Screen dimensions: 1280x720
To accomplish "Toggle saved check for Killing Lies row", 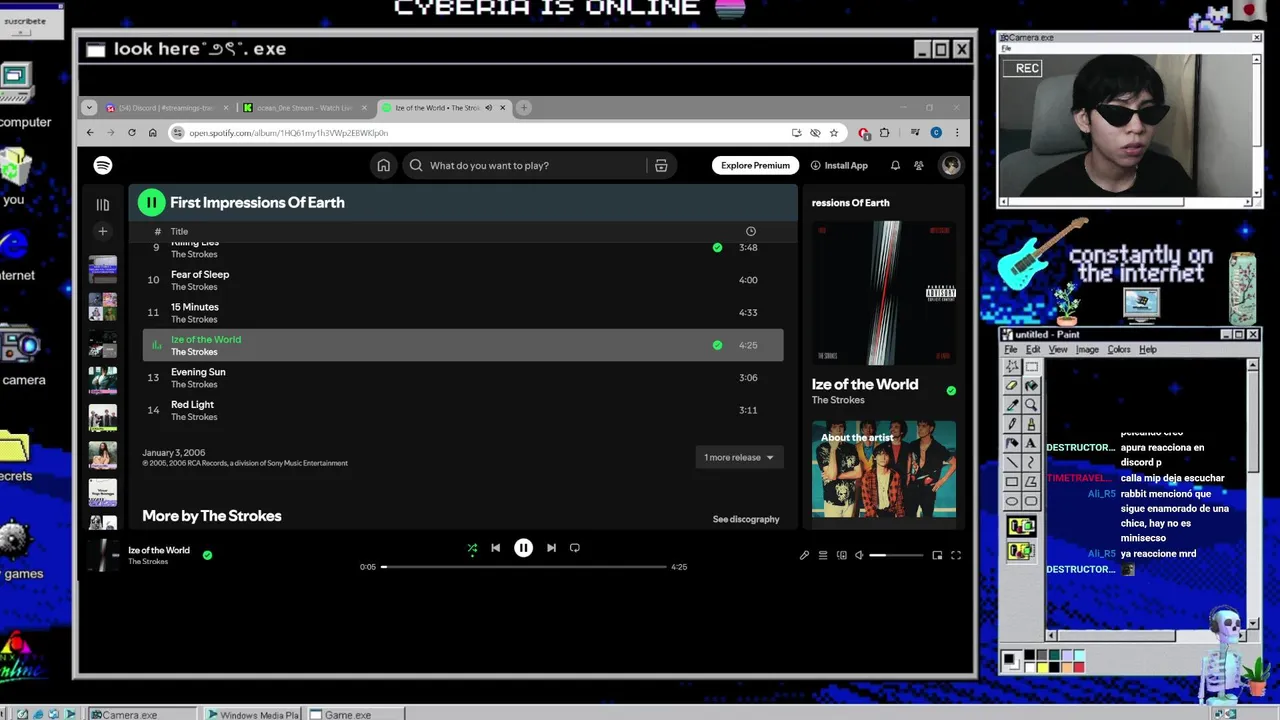I will (717, 247).
